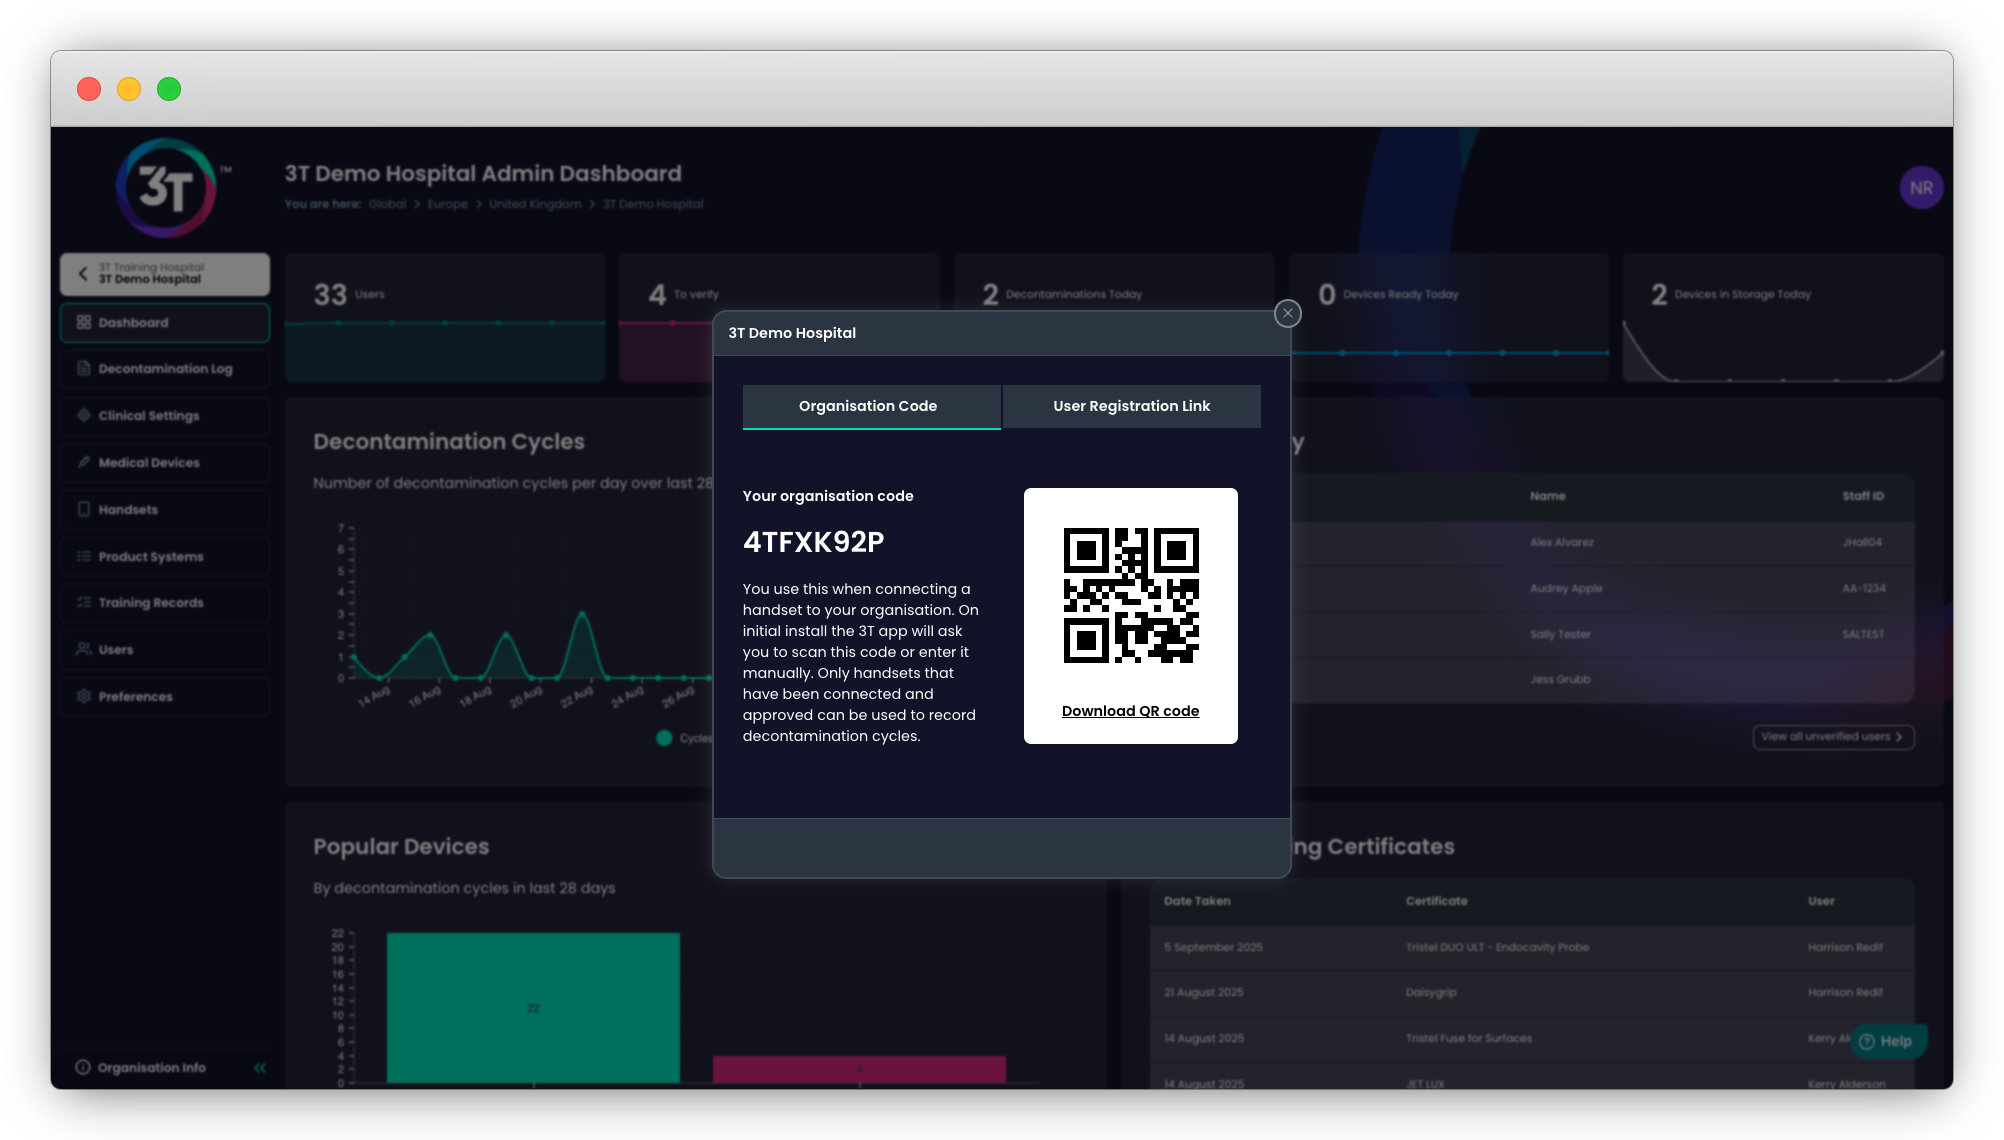Select the Daisygrip certificate row

click(x=1532, y=993)
